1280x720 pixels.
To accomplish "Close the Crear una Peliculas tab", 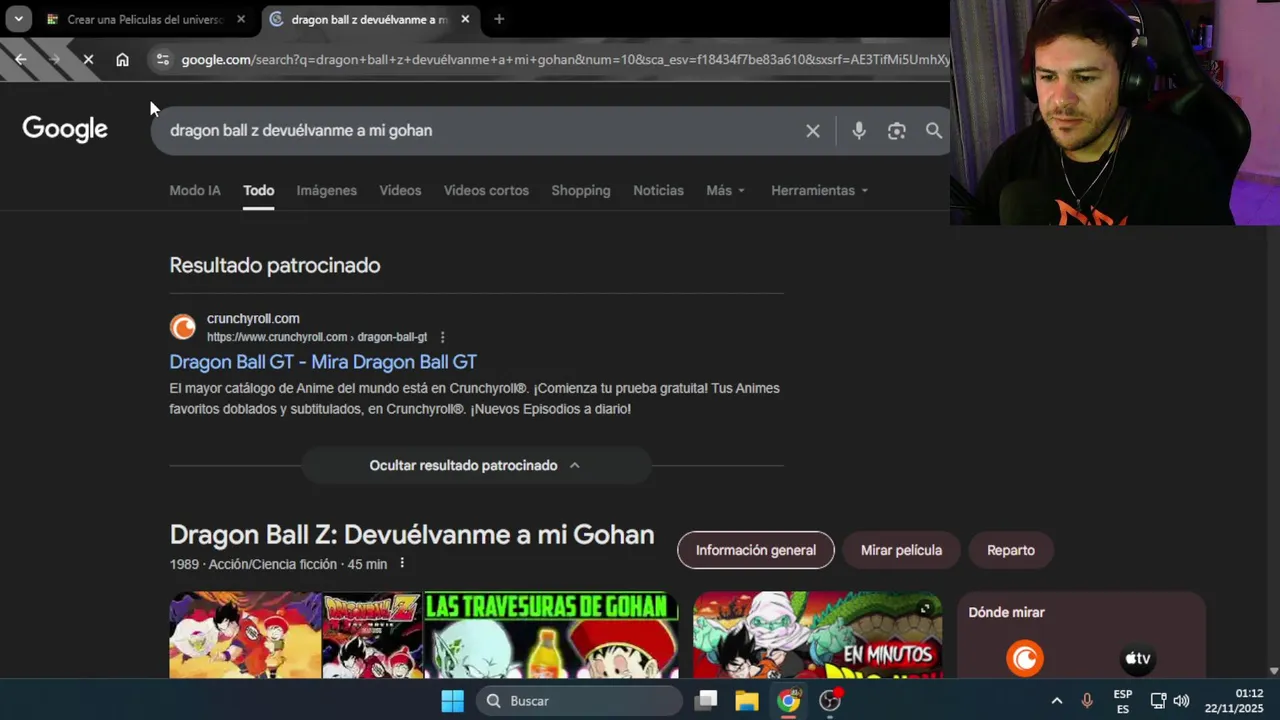I will (241, 19).
